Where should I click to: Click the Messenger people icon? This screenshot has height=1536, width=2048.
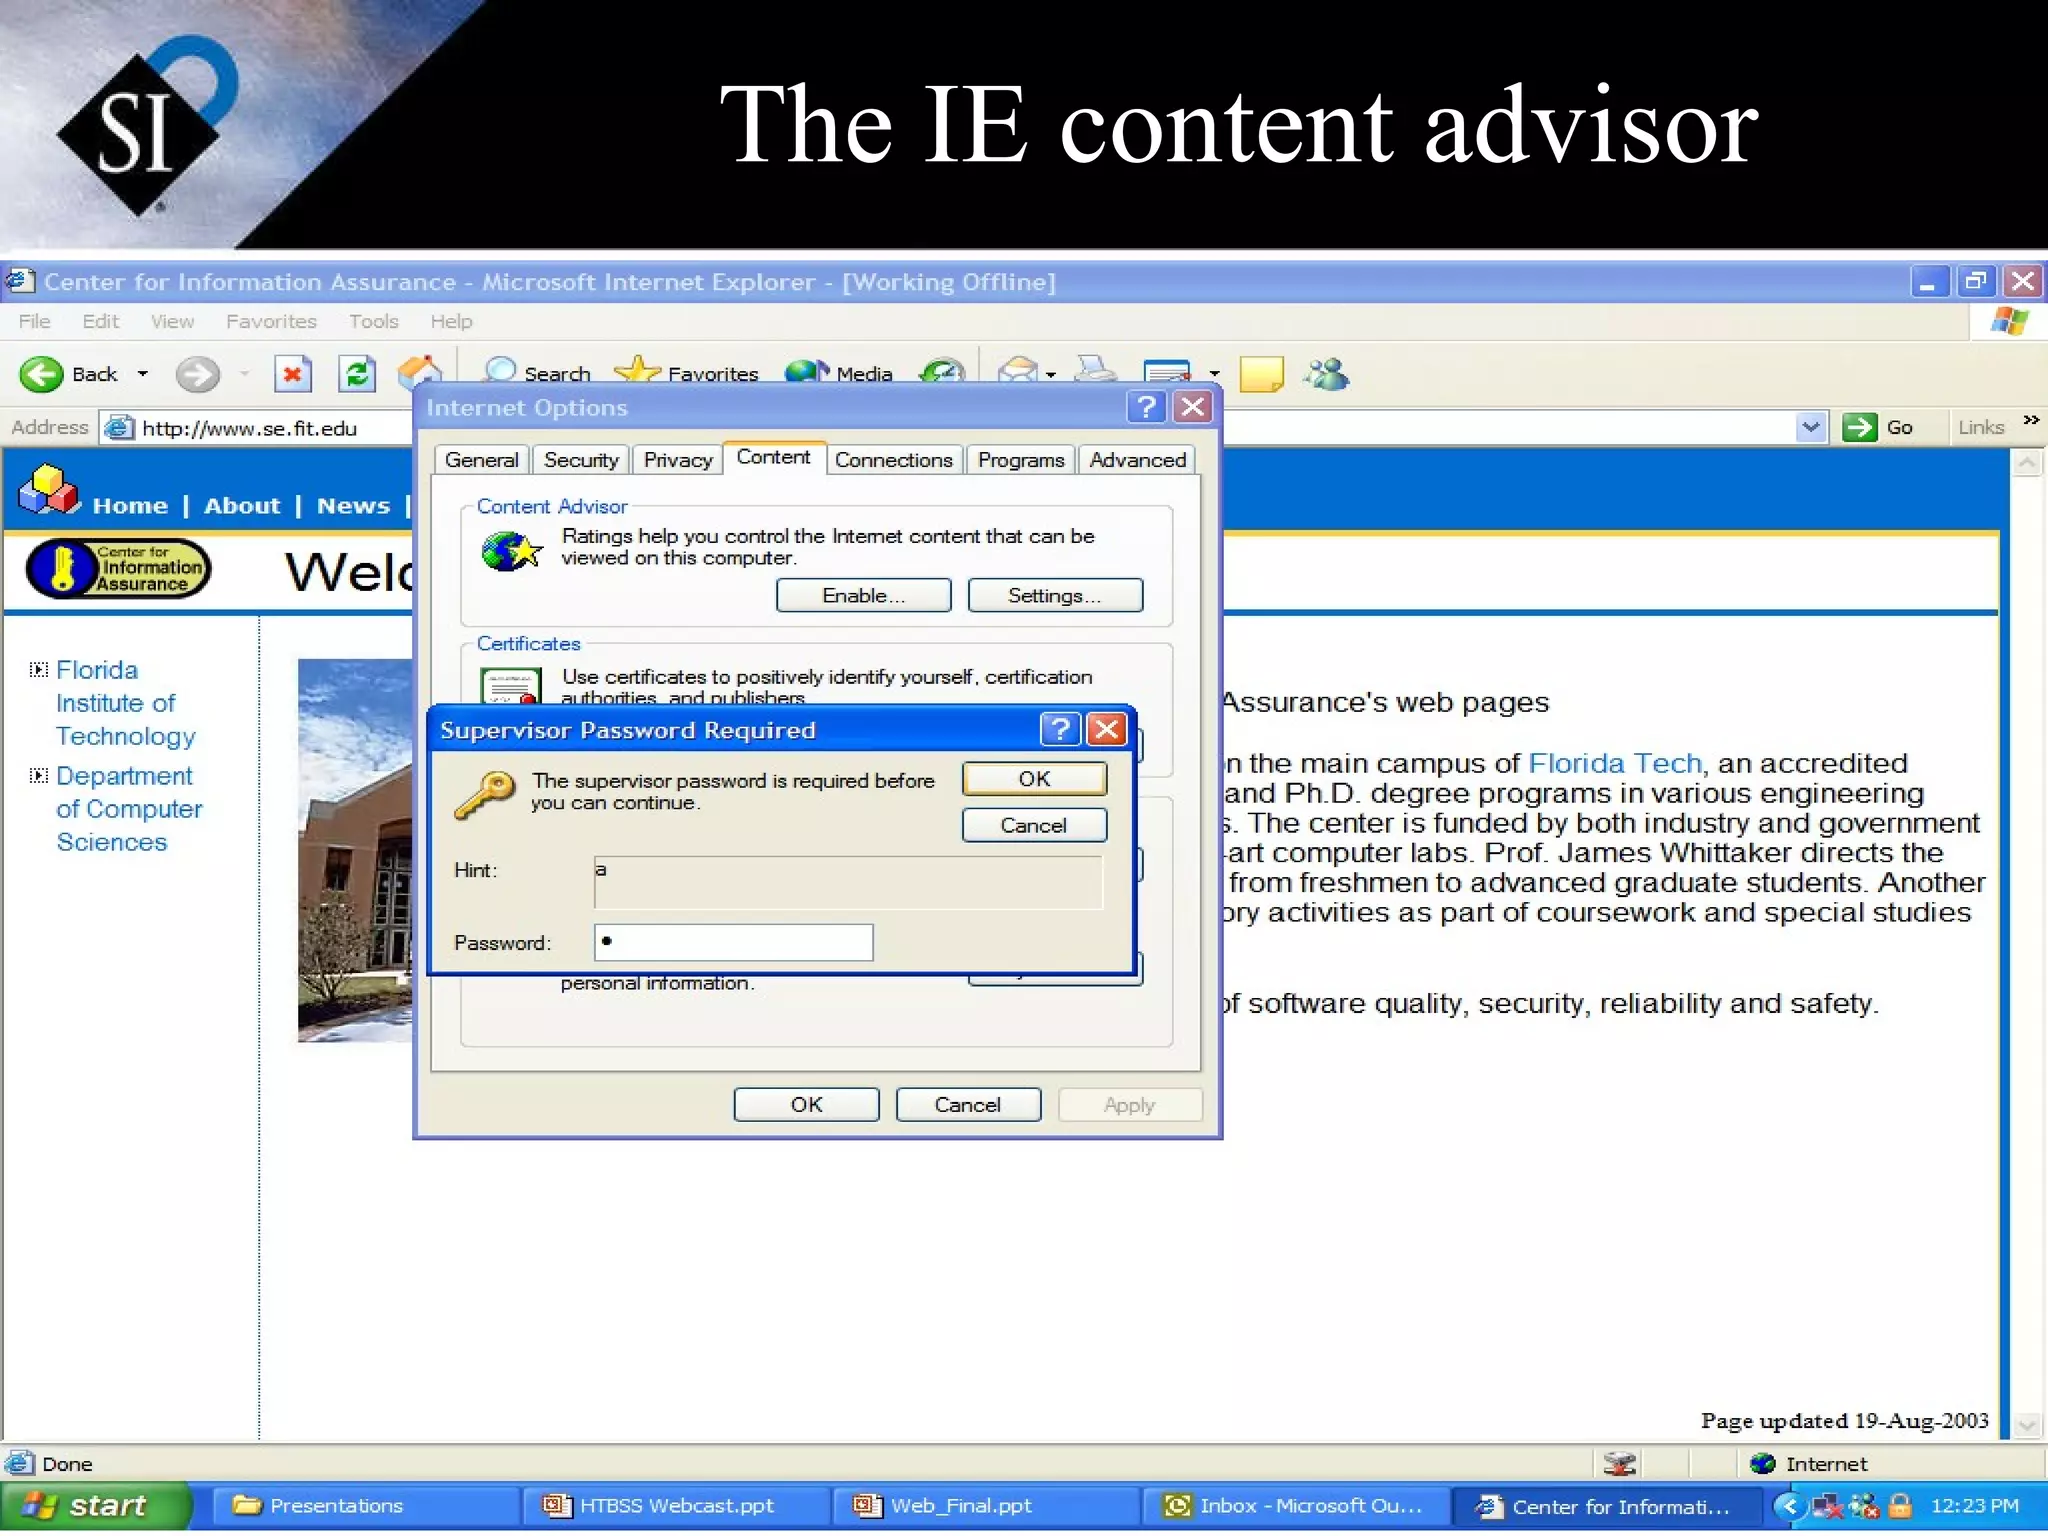1326,374
